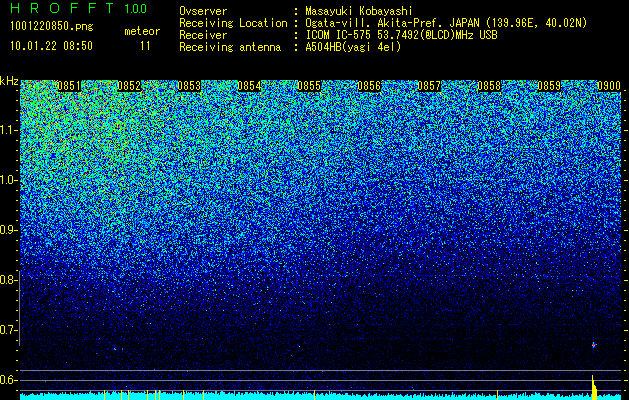Click the bright meteor echo spot near 0900

click(594, 345)
